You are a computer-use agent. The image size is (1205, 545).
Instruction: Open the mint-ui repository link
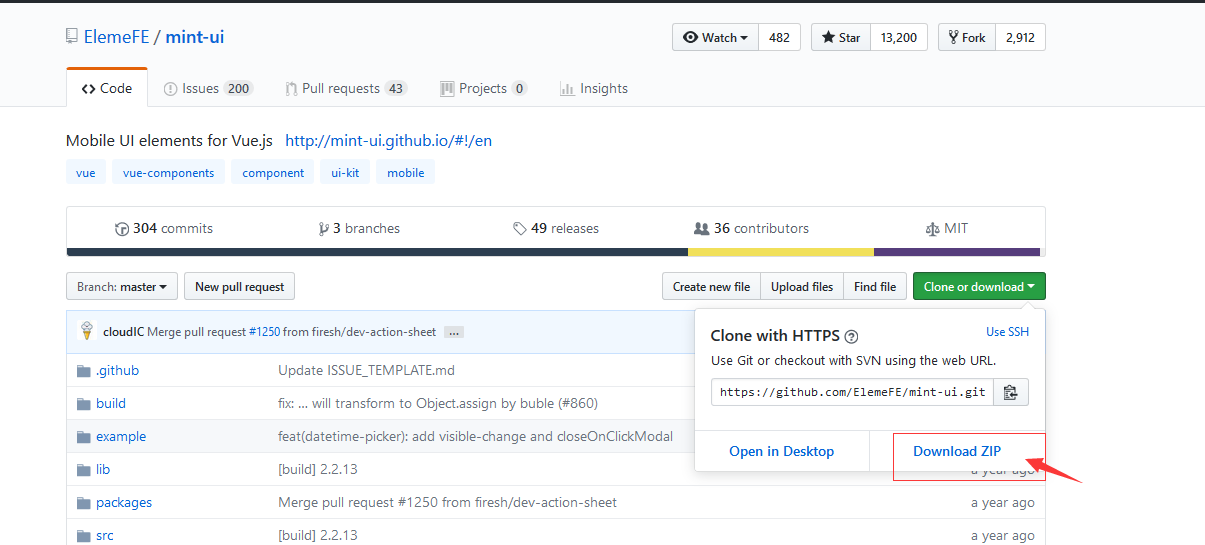(x=195, y=37)
